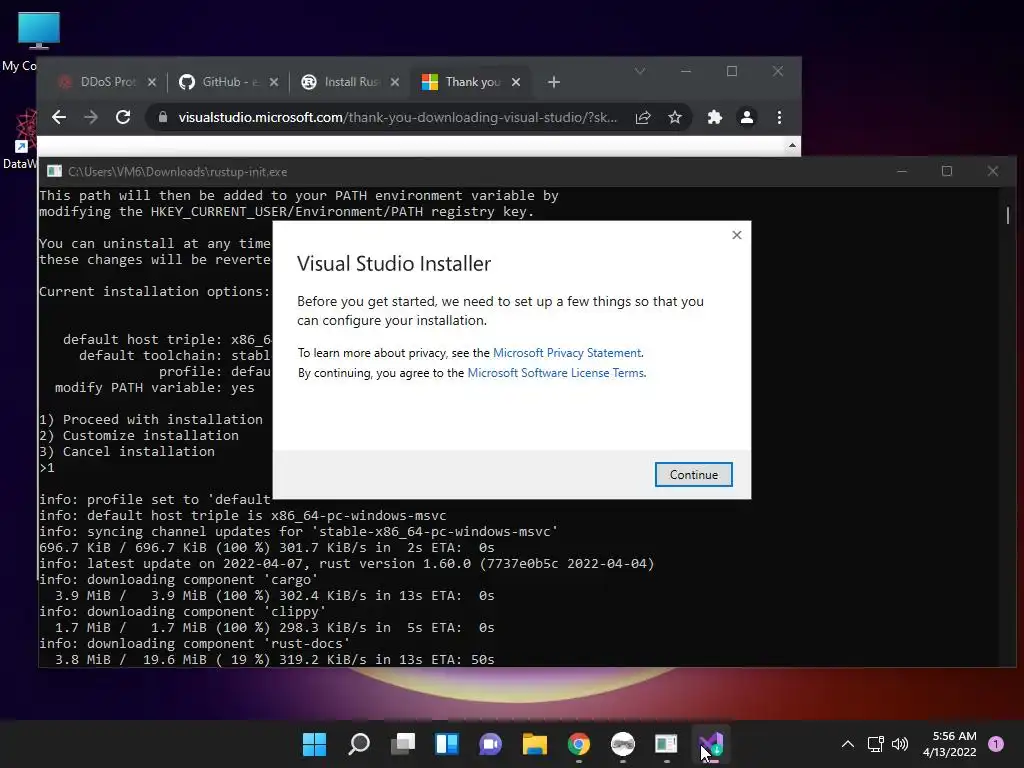Click the rustup-init.exe console title icon
Screen dimensions: 1024x768
click(x=54, y=171)
